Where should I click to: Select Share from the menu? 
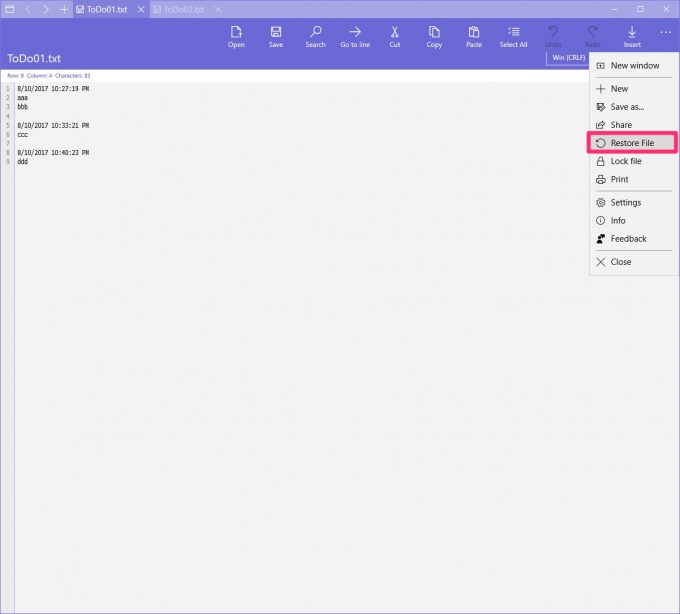point(633,125)
